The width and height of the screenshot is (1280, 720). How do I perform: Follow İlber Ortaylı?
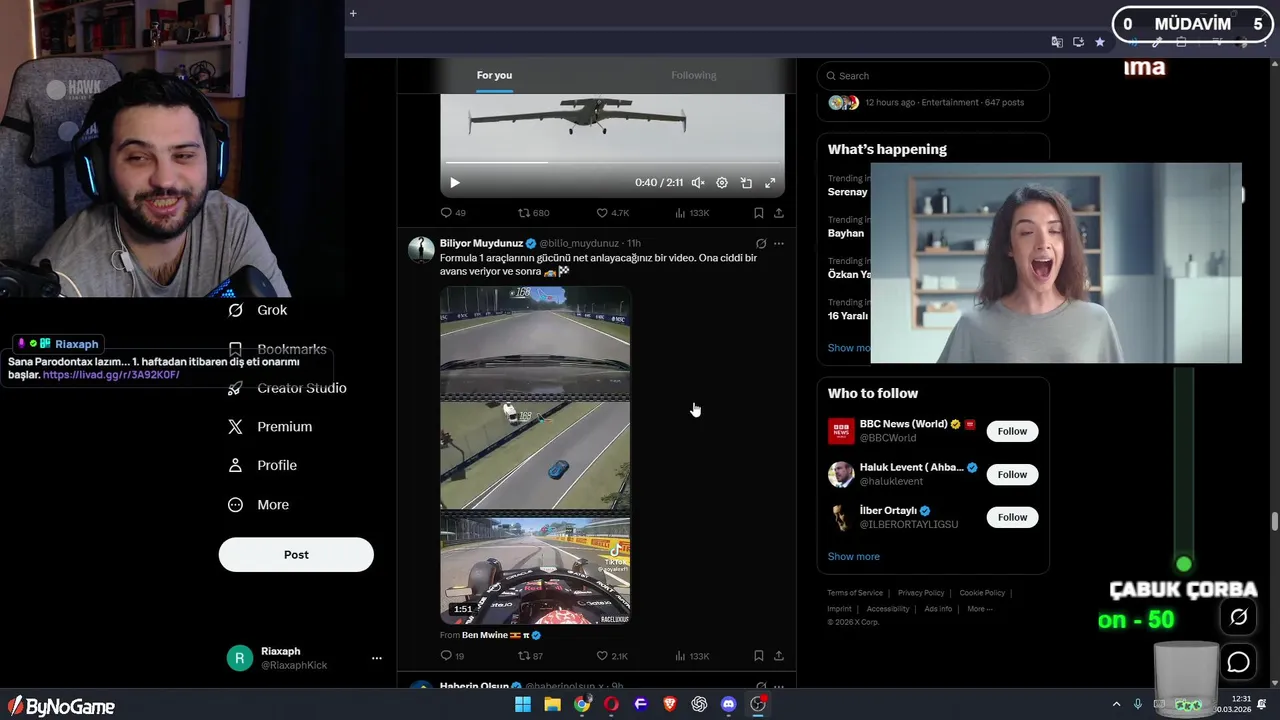point(1012,517)
